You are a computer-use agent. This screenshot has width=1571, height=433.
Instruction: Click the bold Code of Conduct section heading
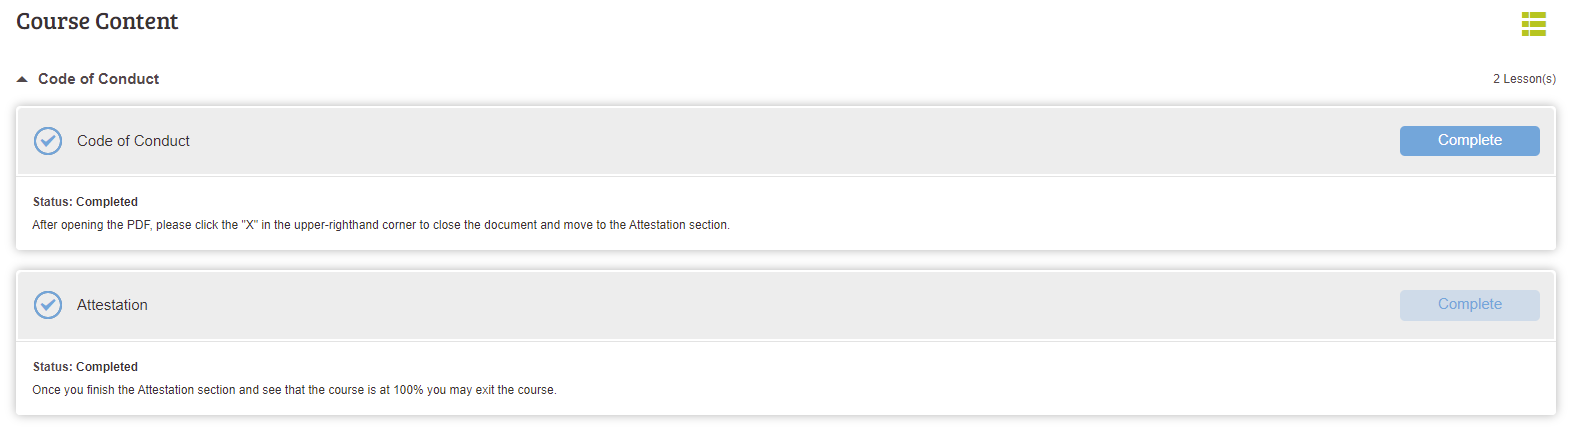click(x=98, y=79)
